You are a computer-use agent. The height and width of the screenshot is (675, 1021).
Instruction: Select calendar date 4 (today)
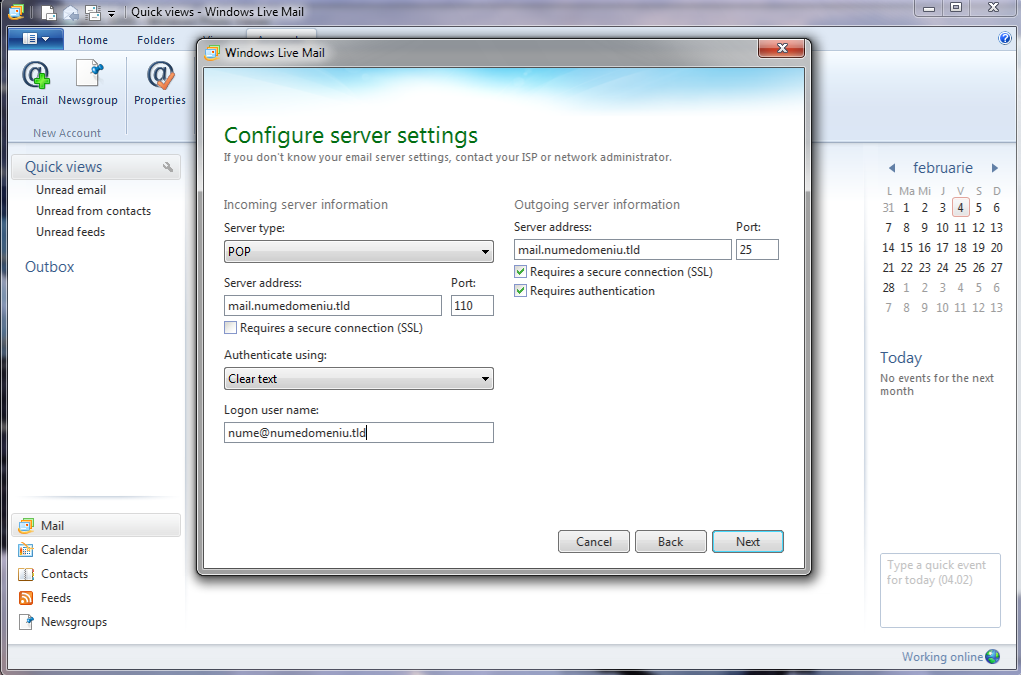[960, 208]
